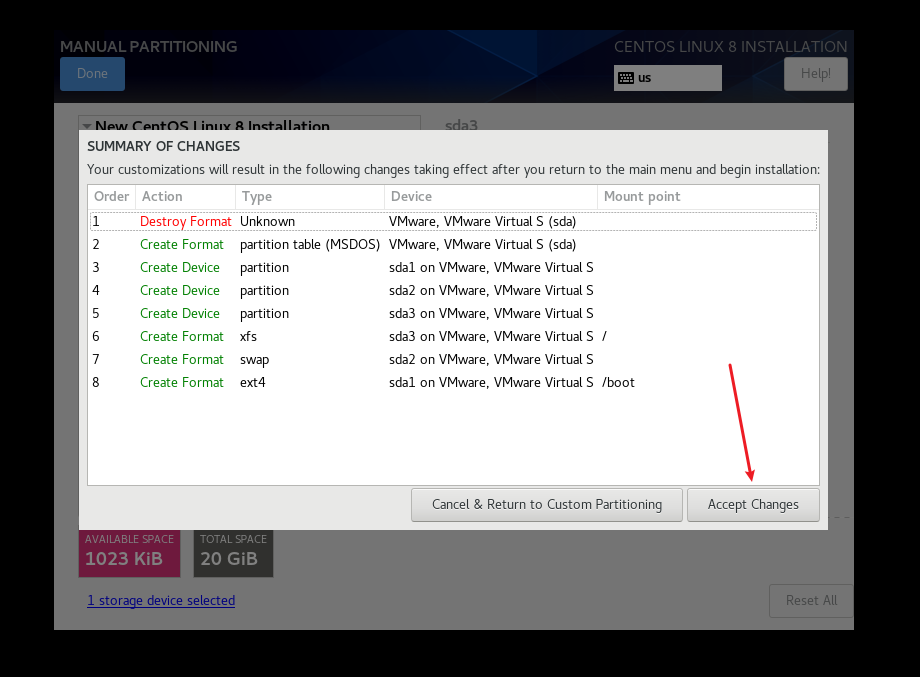The height and width of the screenshot is (677, 920).
Task: Click Cancel & Return to Custom Partitioning
Action: pyautogui.click(x=546, y=505)
